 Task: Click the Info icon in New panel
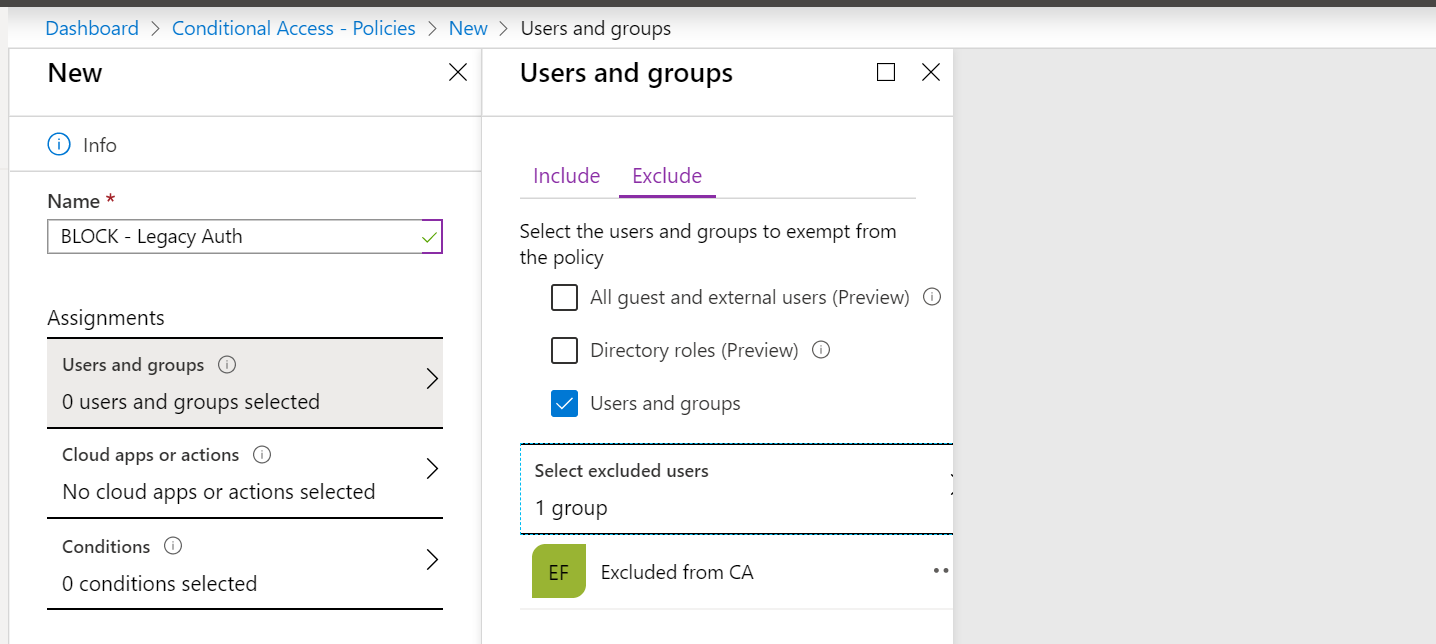pyautogui.click(x=59, y=145)
